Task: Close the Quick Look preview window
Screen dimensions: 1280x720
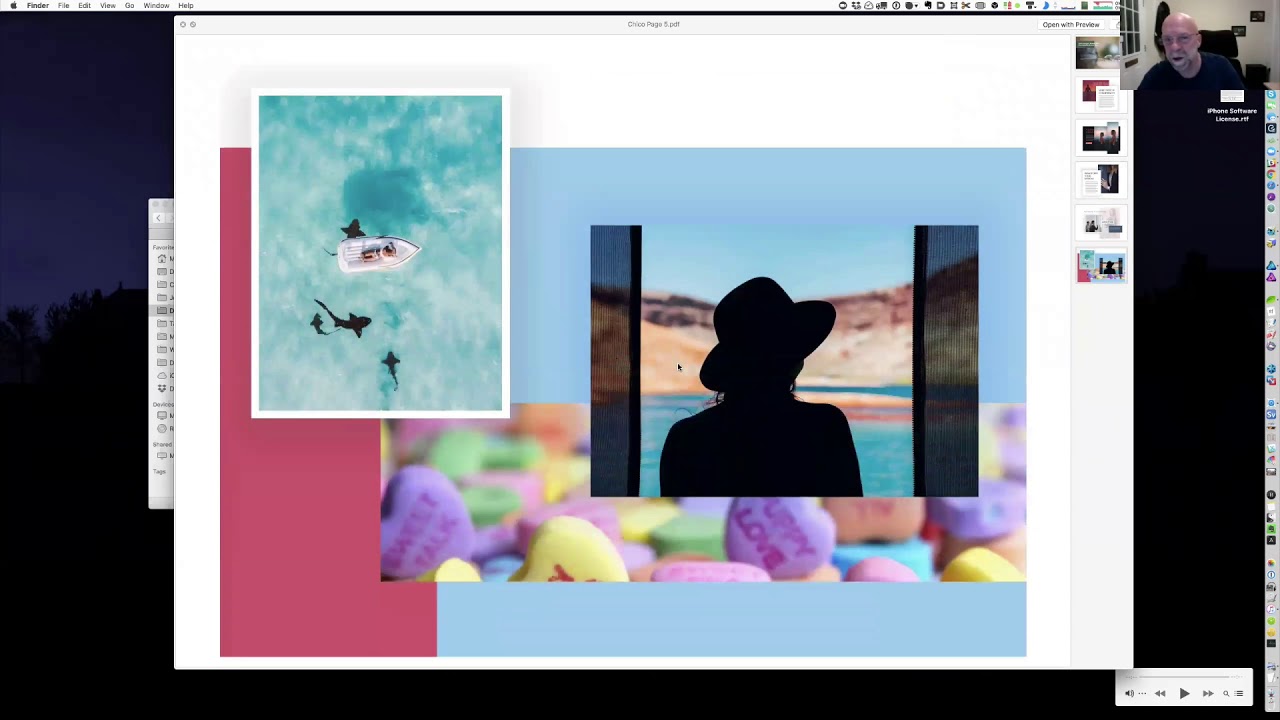Action: (x=182, y=24)
